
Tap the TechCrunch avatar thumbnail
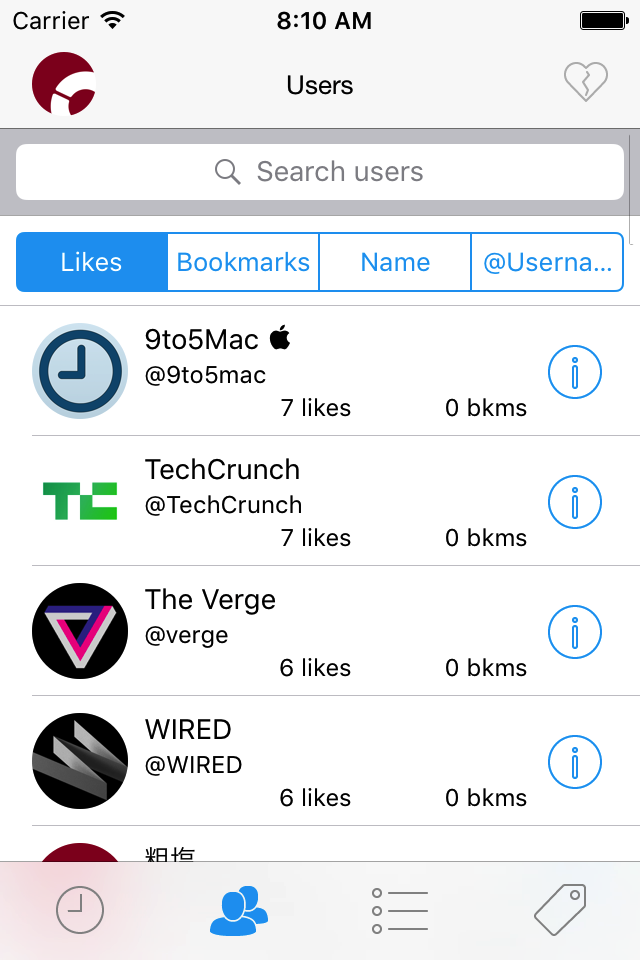[80, 502]
